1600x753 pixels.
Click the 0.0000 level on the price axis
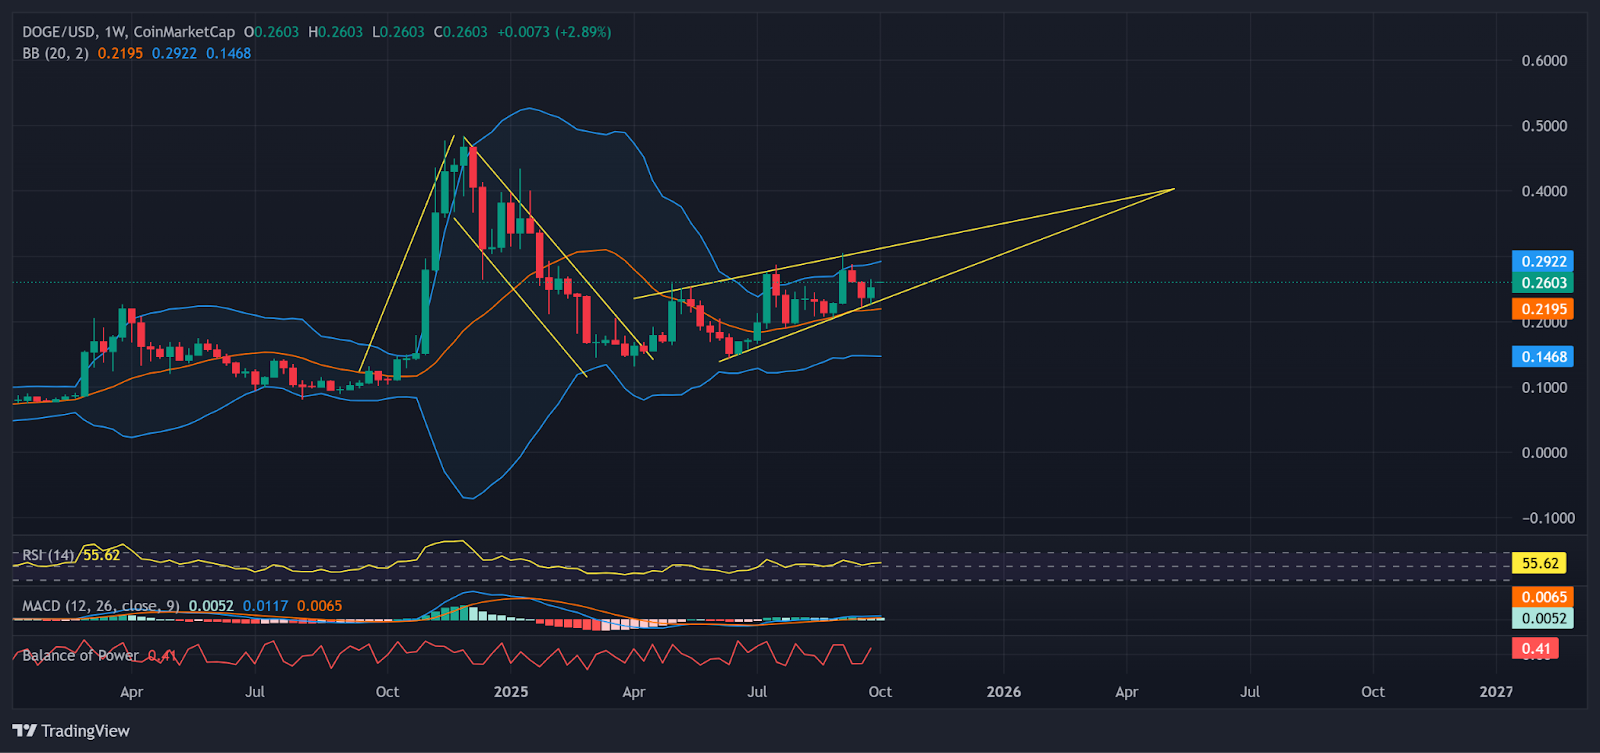coord(1544,453)
